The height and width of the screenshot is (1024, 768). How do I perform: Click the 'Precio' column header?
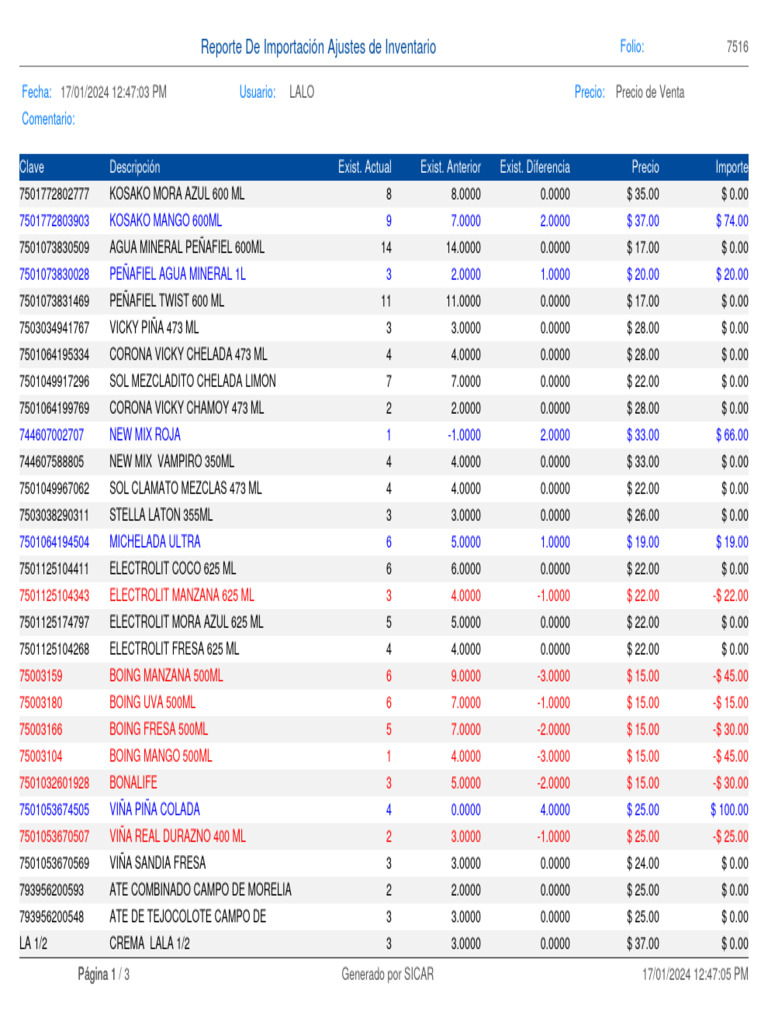coord(645,167)
